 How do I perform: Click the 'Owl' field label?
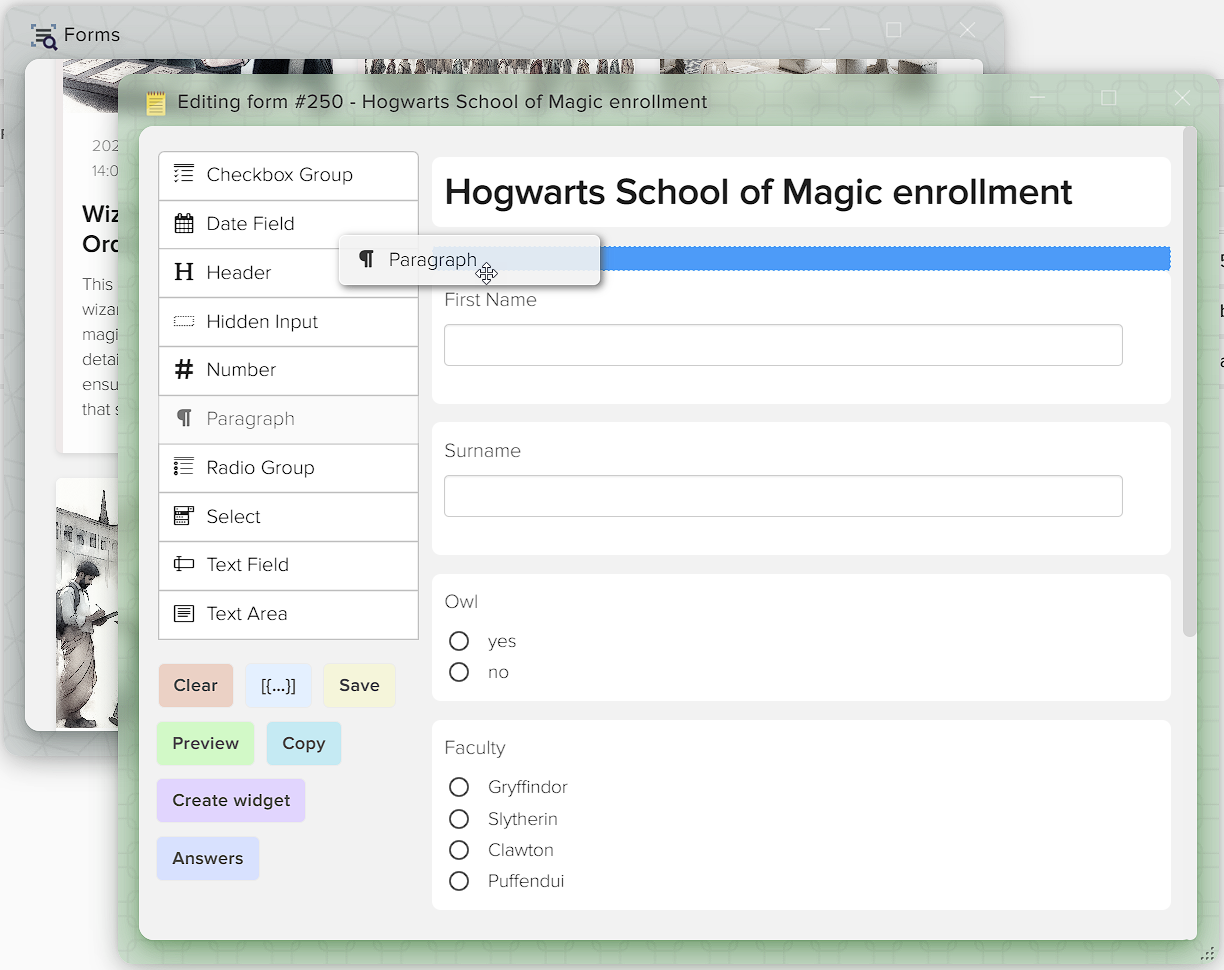click(x=461, y=602)
